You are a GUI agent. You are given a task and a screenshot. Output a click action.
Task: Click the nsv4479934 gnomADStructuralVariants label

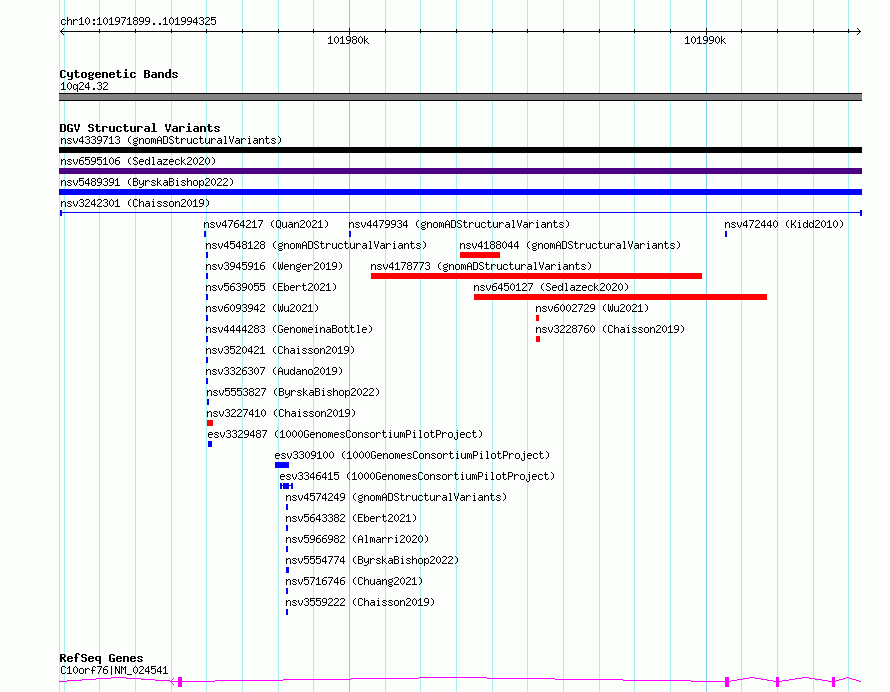459,224
